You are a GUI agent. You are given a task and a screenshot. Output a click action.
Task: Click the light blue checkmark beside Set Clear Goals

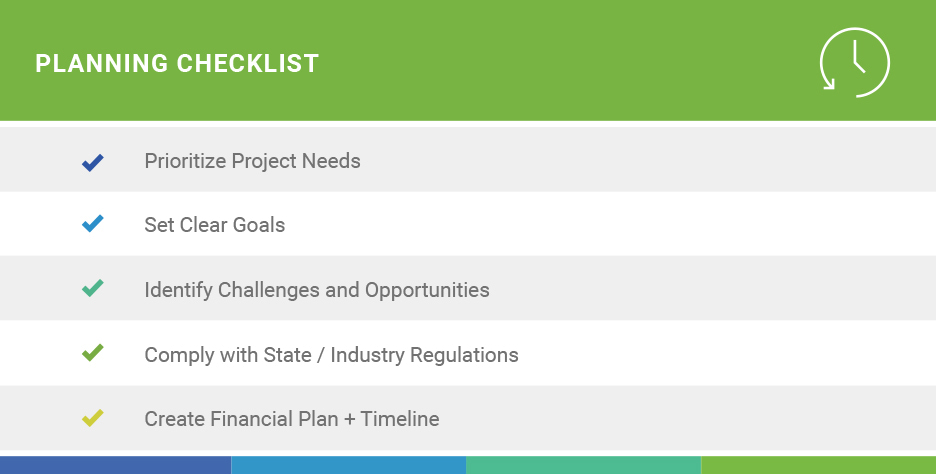click(x=93, y=223)
